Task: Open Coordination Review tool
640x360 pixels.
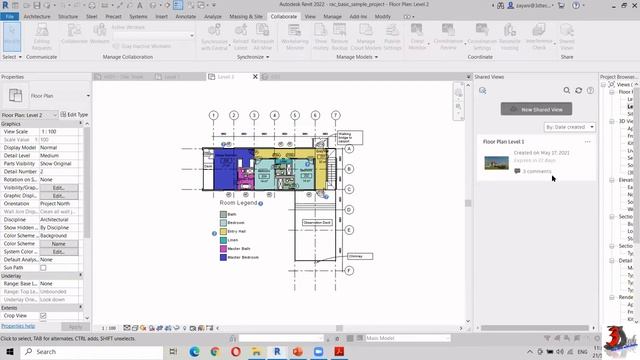Action: tap(448, 37)
